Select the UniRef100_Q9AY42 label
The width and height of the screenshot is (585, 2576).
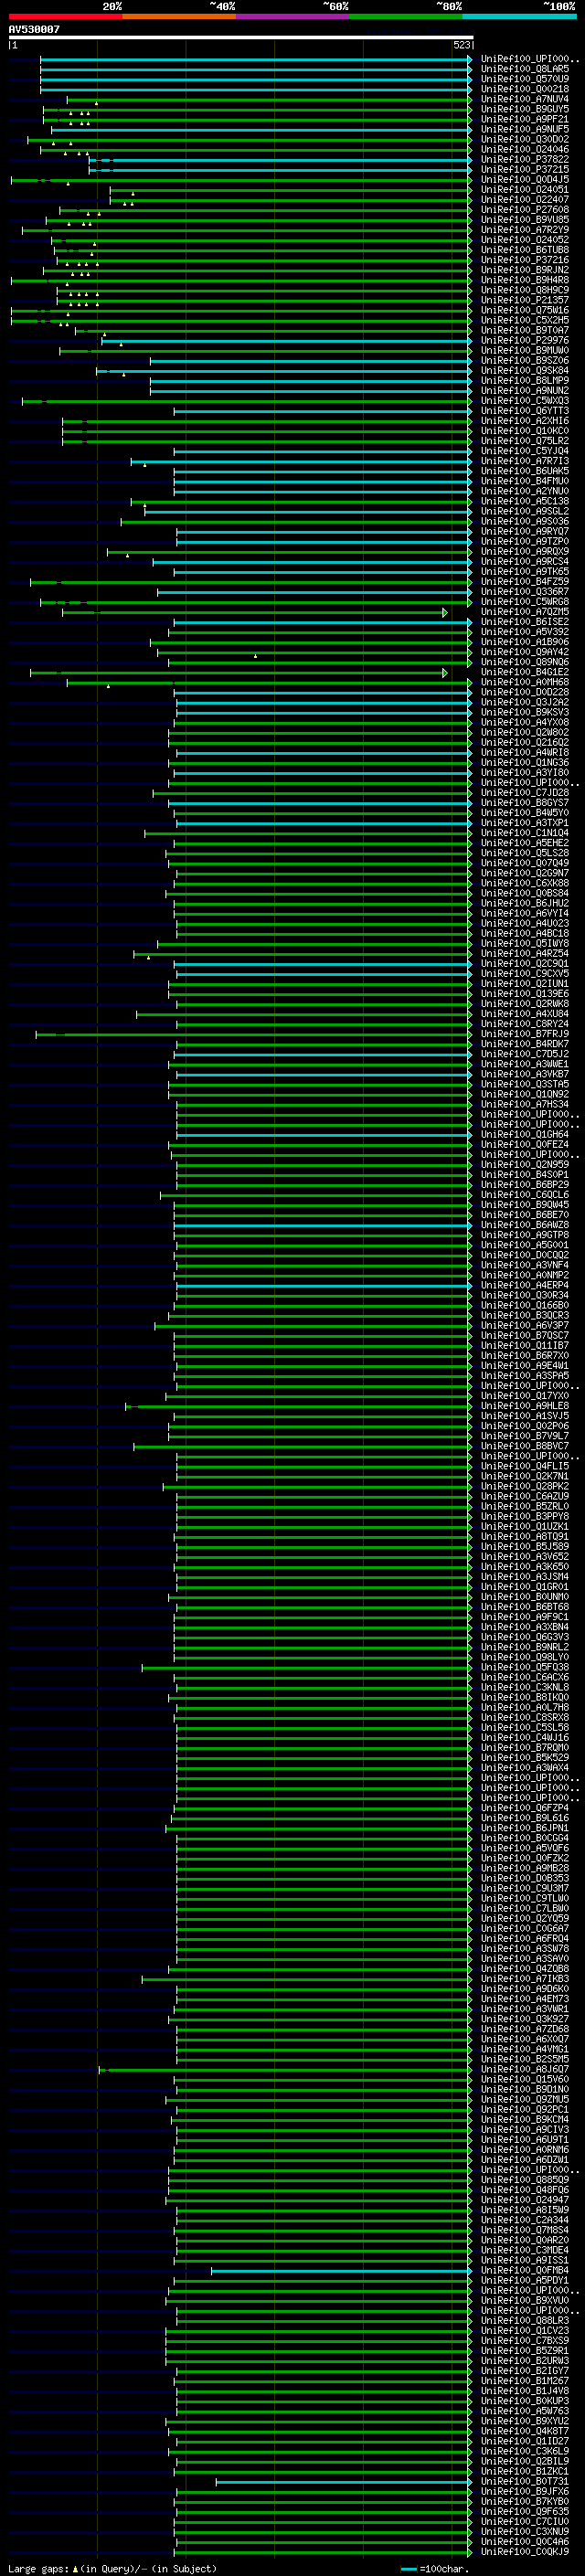click(x=524, y=652)
